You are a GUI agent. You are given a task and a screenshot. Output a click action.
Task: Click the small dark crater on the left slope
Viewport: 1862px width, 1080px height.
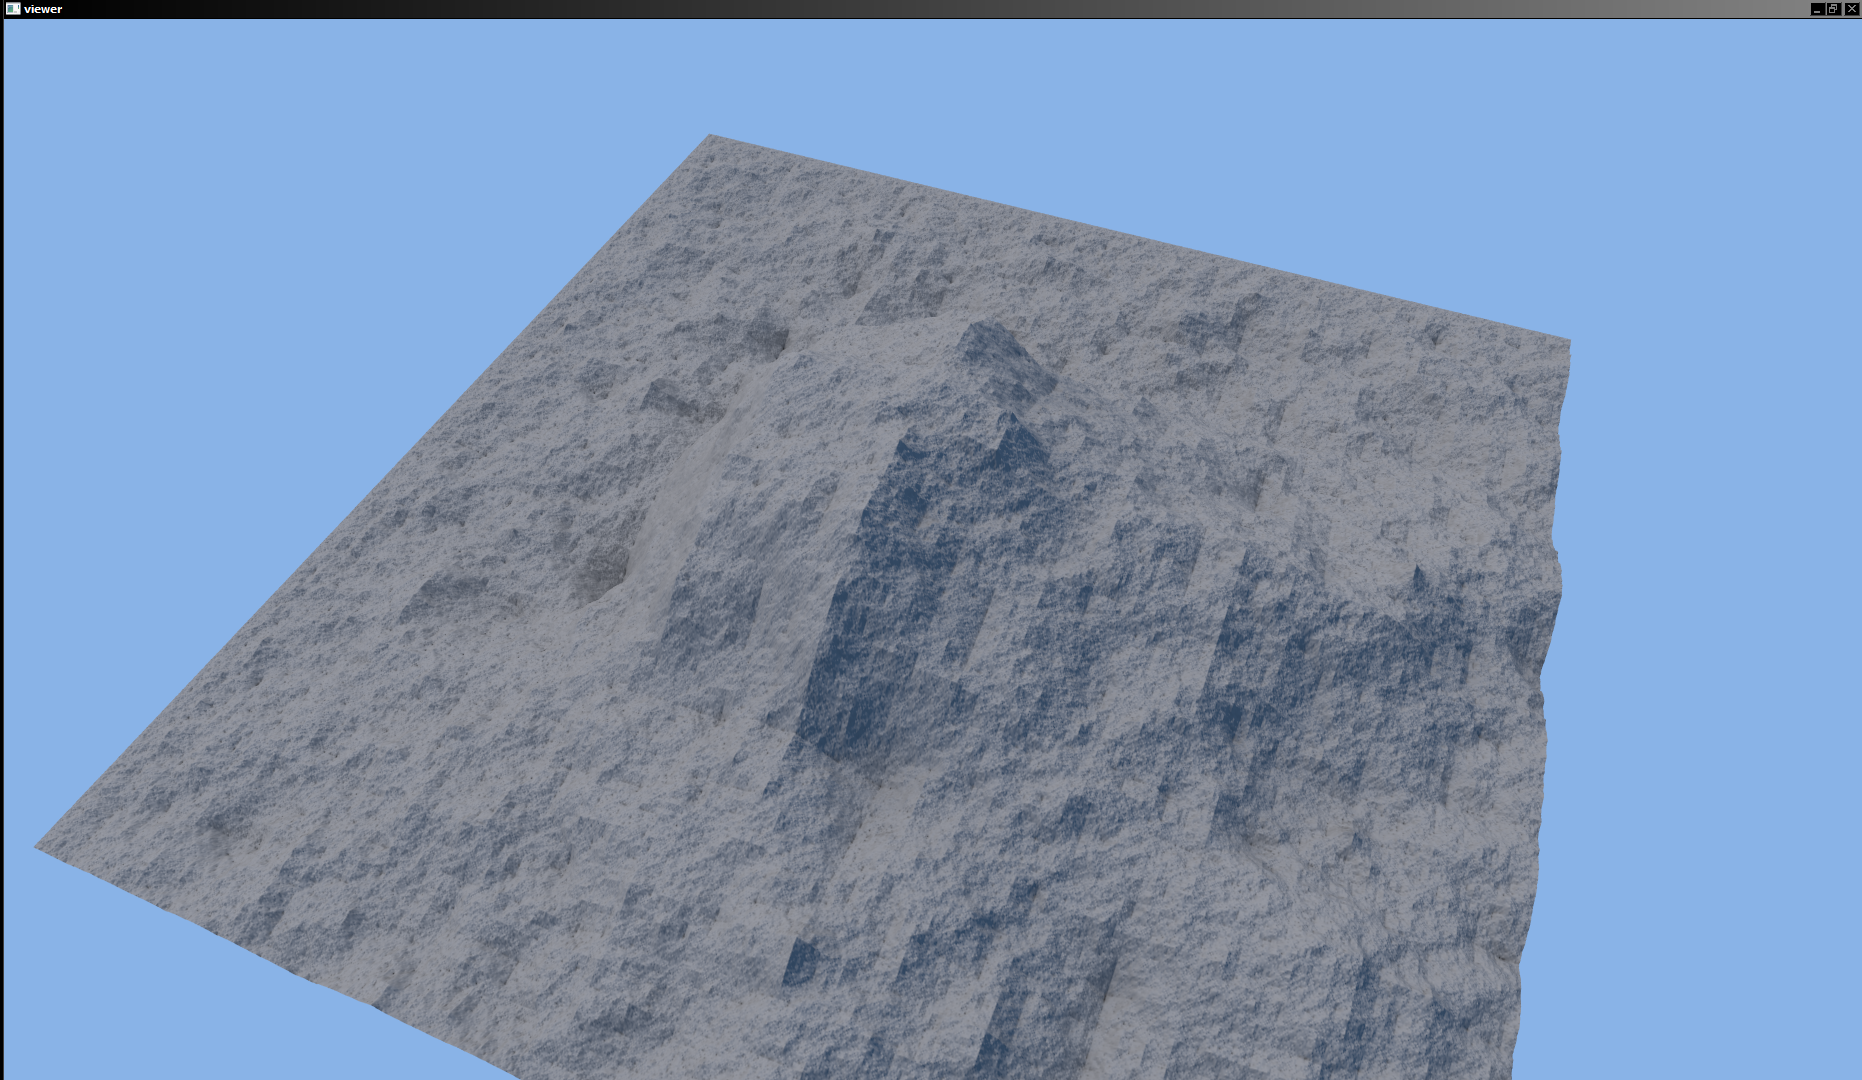click(x=602, y=574)
